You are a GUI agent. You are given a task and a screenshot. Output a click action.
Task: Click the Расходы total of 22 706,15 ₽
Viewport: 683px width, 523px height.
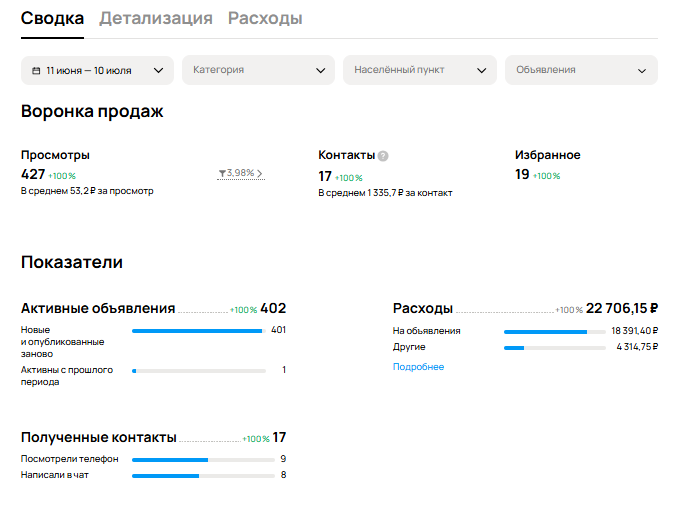622,308
